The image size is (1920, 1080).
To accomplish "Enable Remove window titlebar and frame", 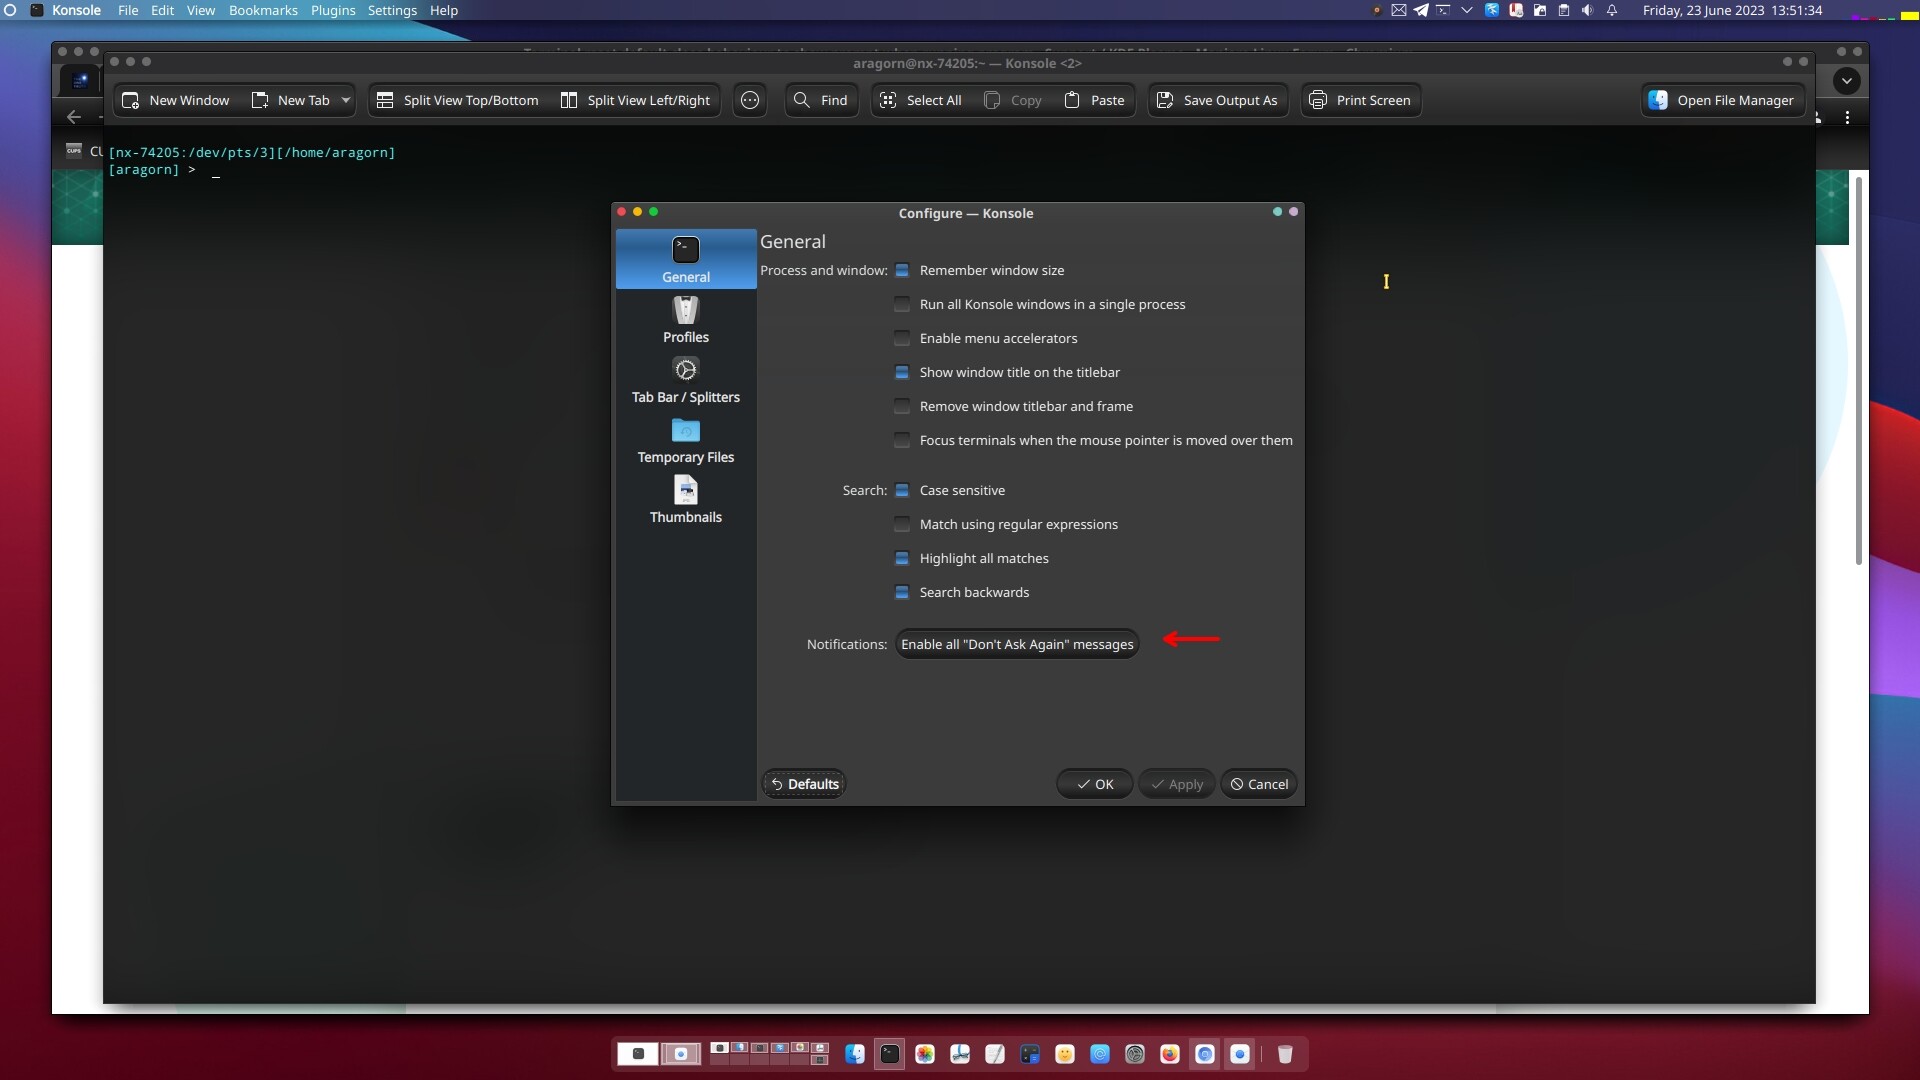I will click(902, 407).
